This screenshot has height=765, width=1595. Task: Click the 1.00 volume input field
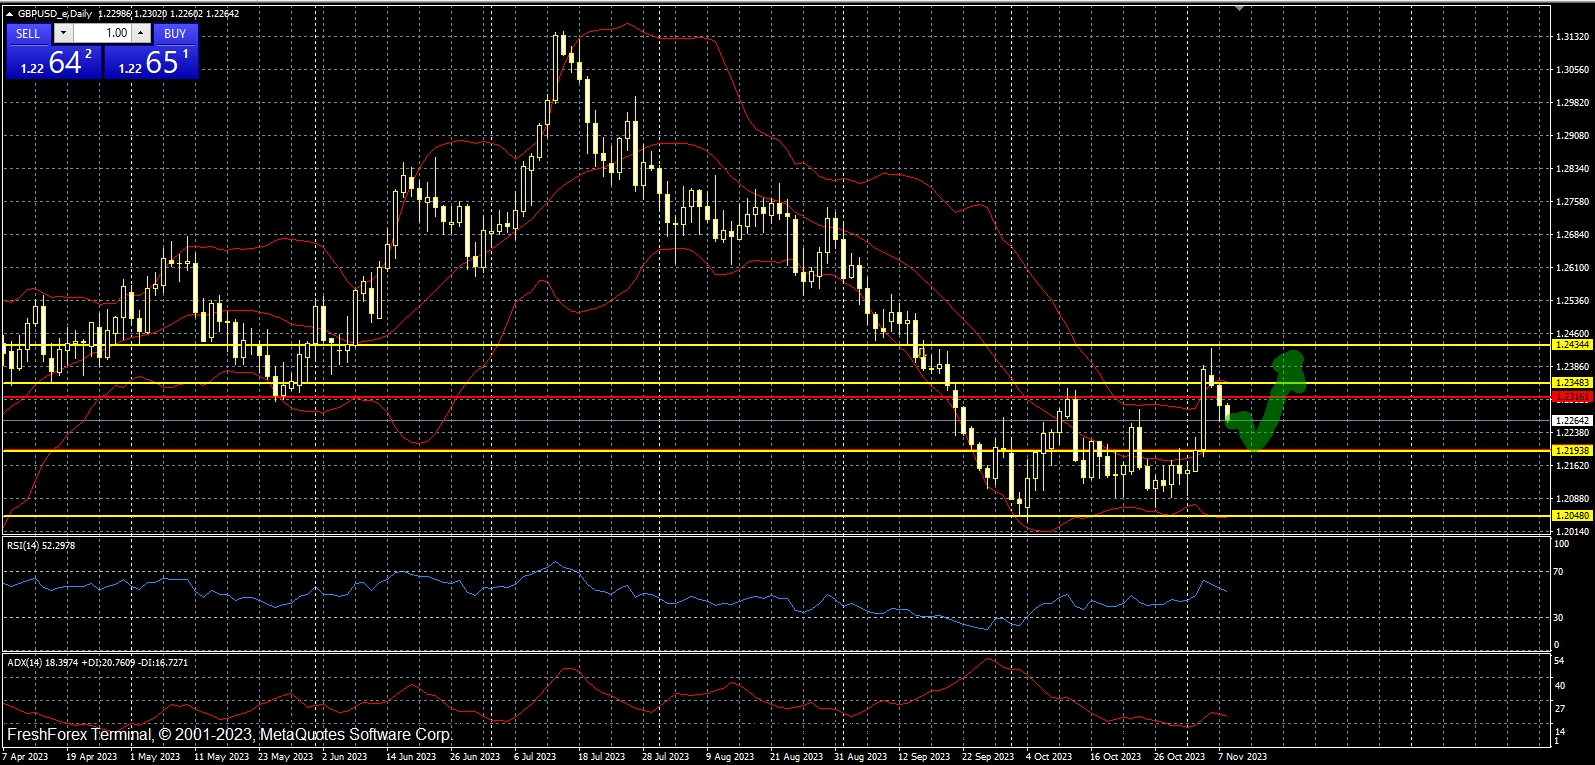coord(103,33)
